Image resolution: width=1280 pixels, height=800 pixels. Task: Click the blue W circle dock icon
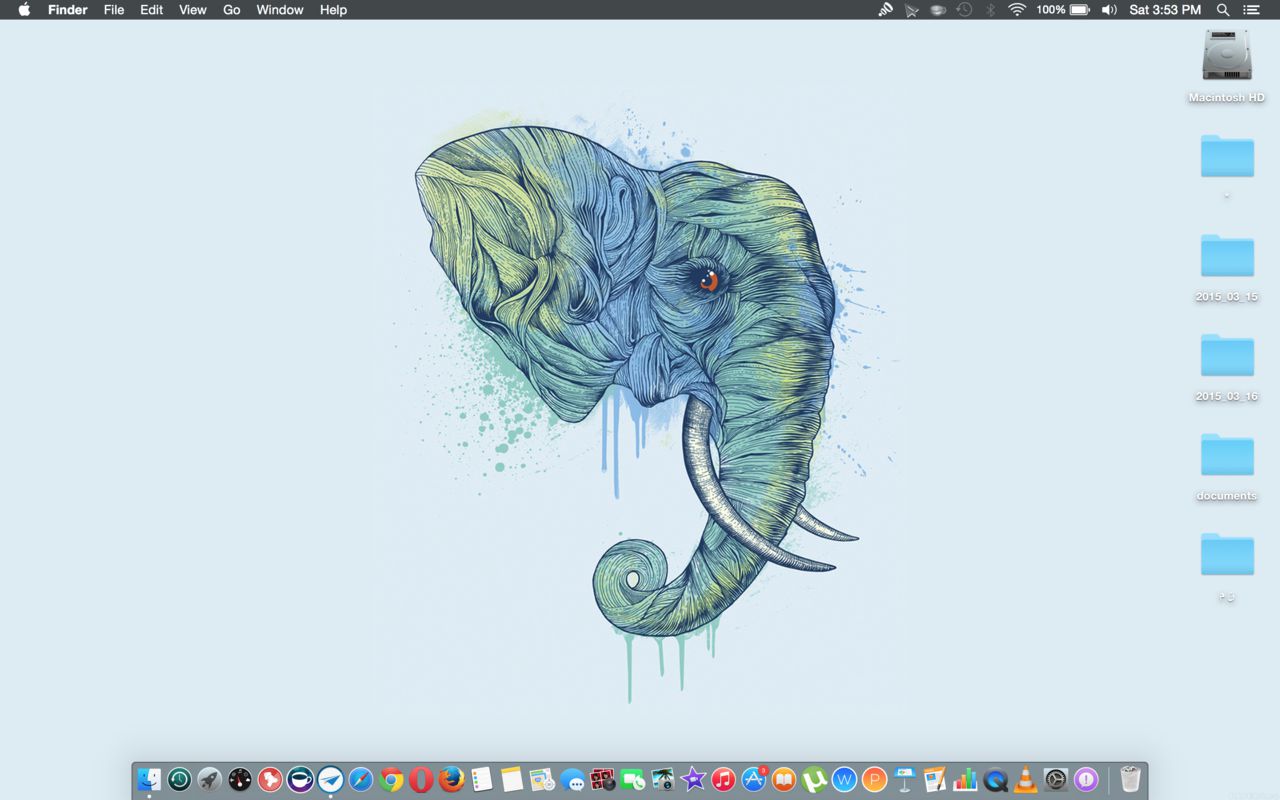(x=844, y=779)
